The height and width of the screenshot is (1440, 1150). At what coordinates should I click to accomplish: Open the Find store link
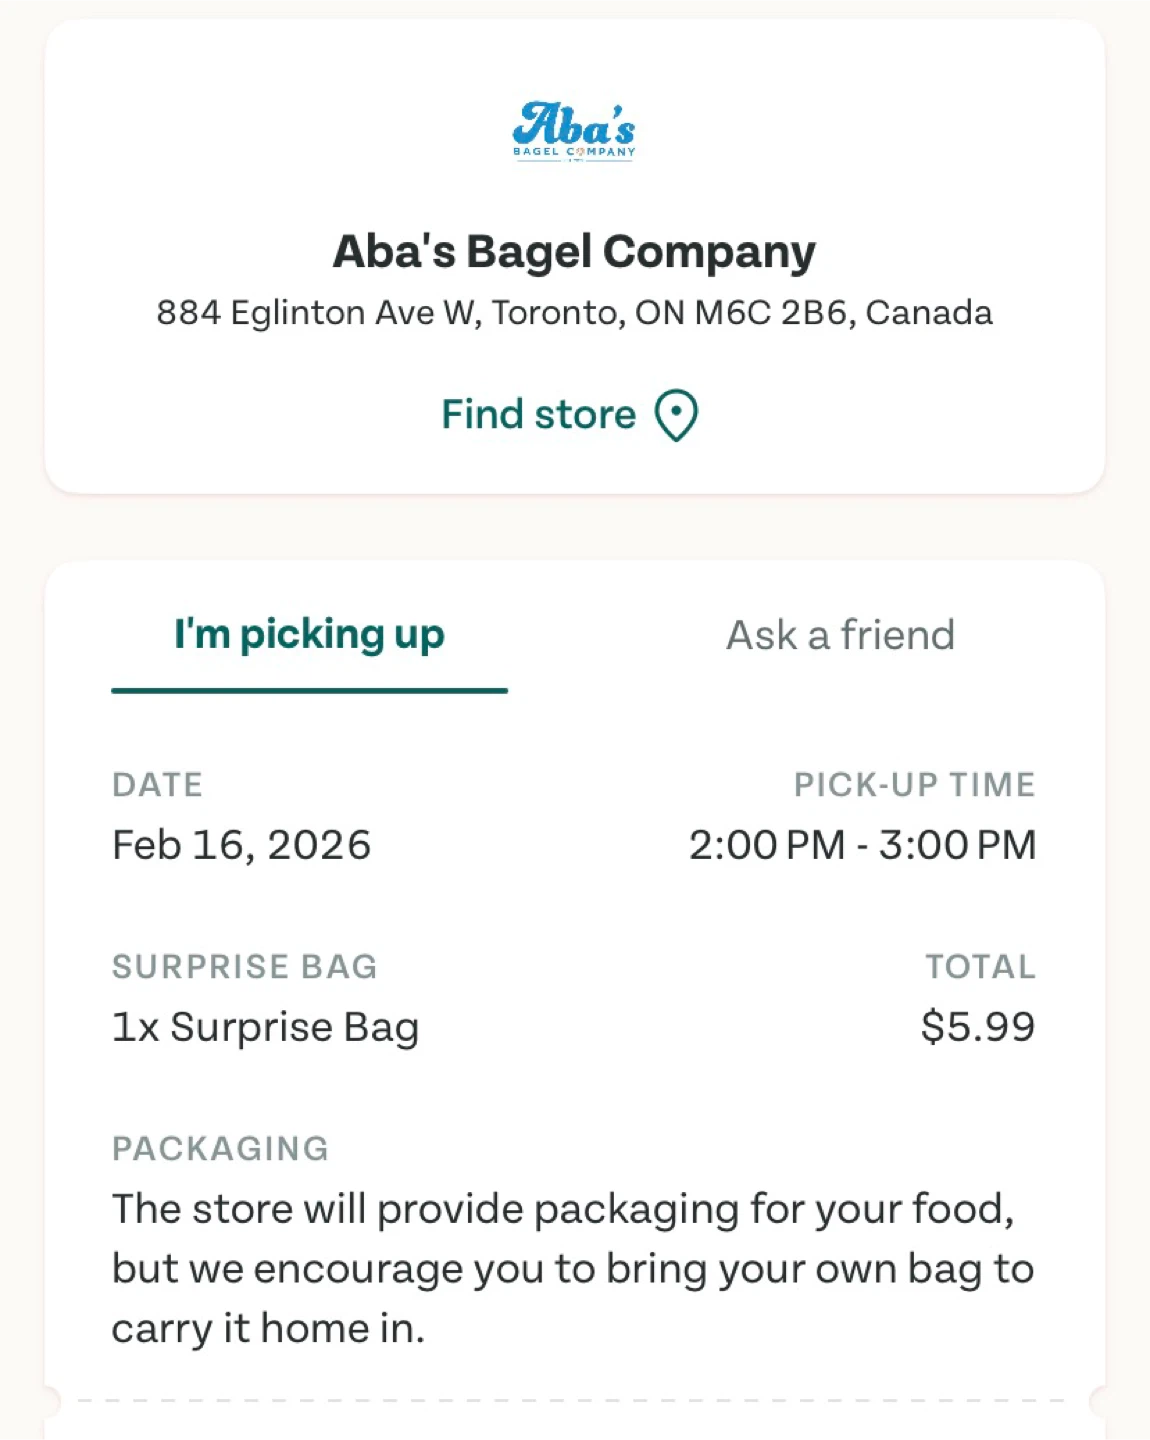[539, 415]
